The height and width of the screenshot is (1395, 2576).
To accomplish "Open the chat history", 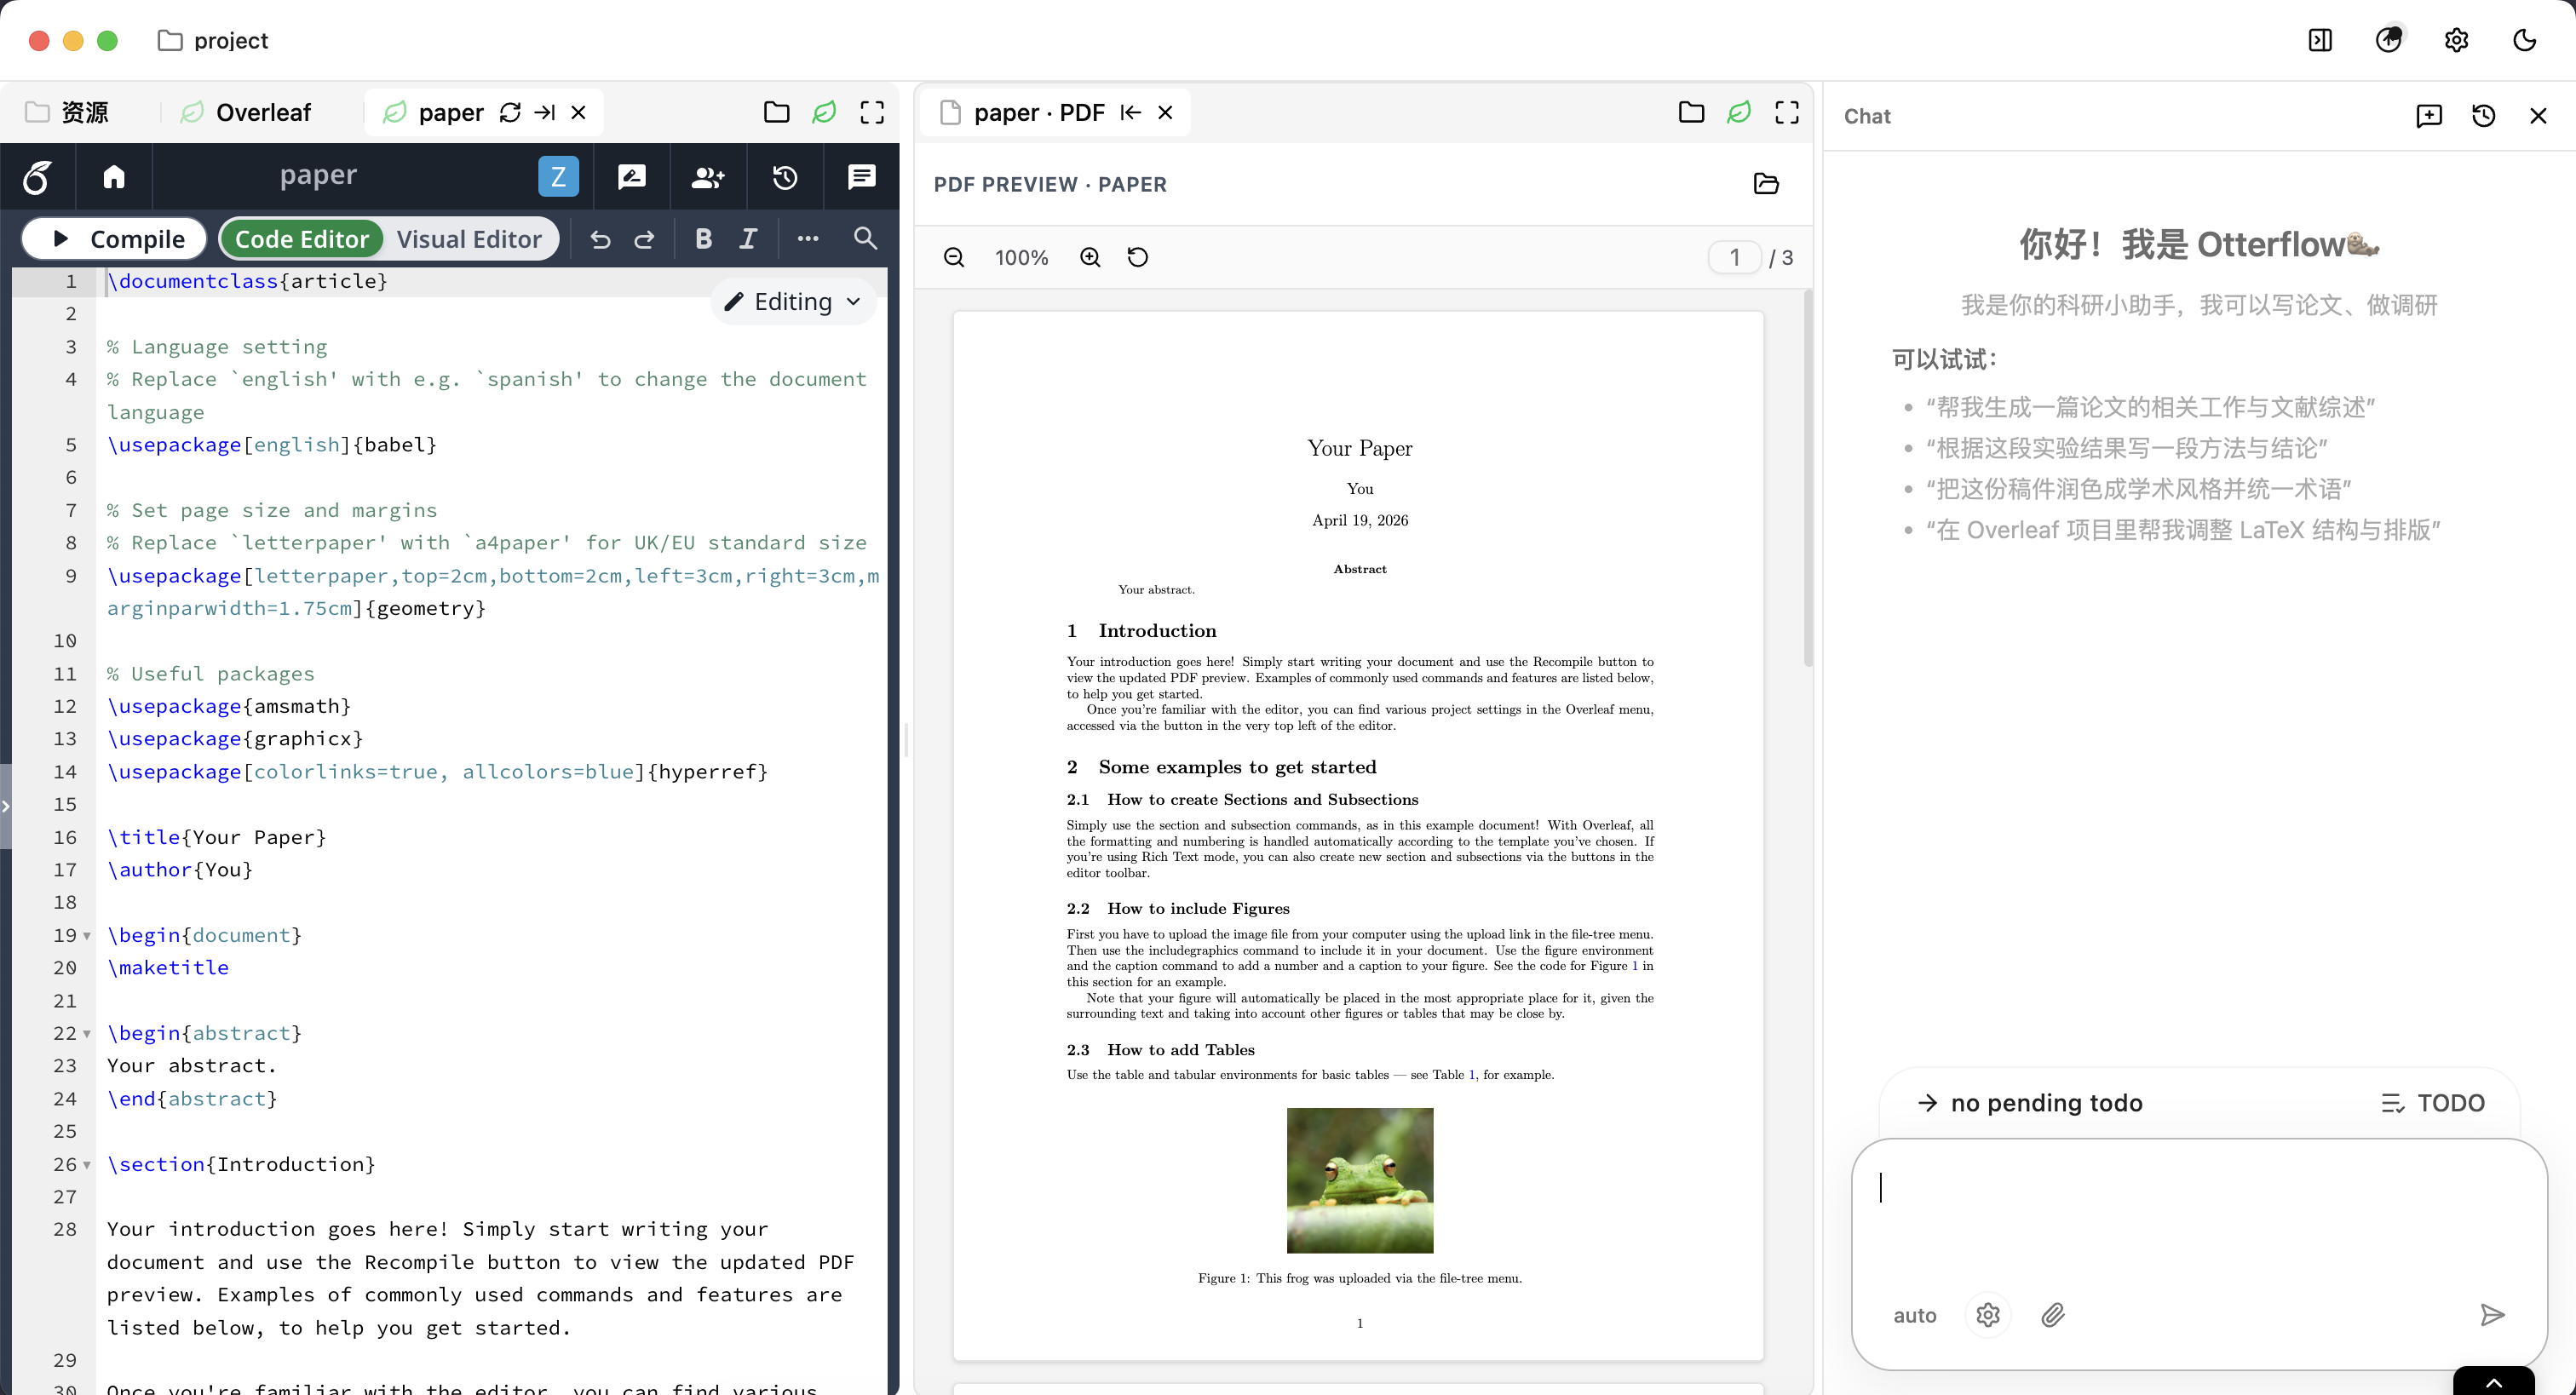I will 2484,116.
